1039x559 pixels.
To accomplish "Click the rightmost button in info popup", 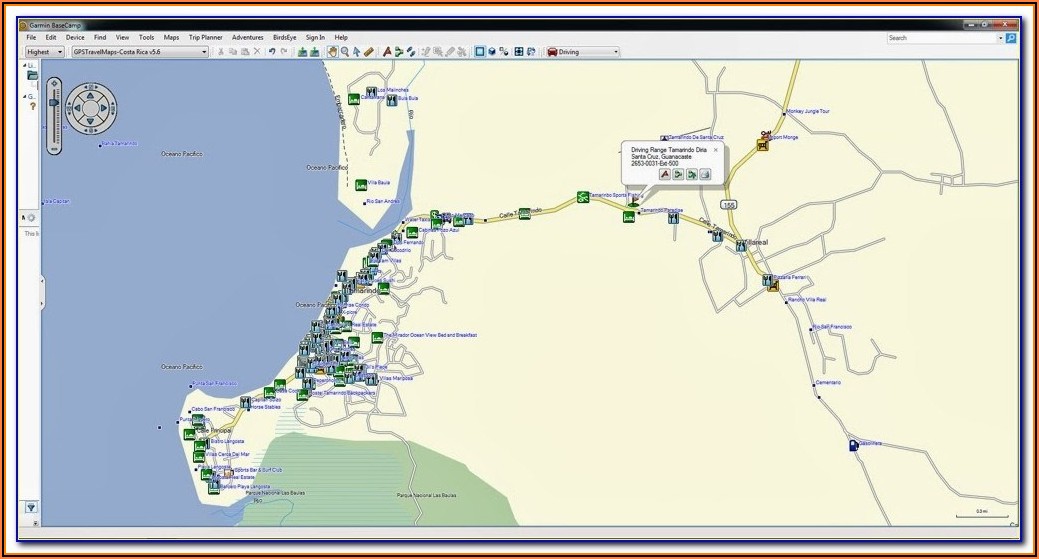I will tap(705, 174).
